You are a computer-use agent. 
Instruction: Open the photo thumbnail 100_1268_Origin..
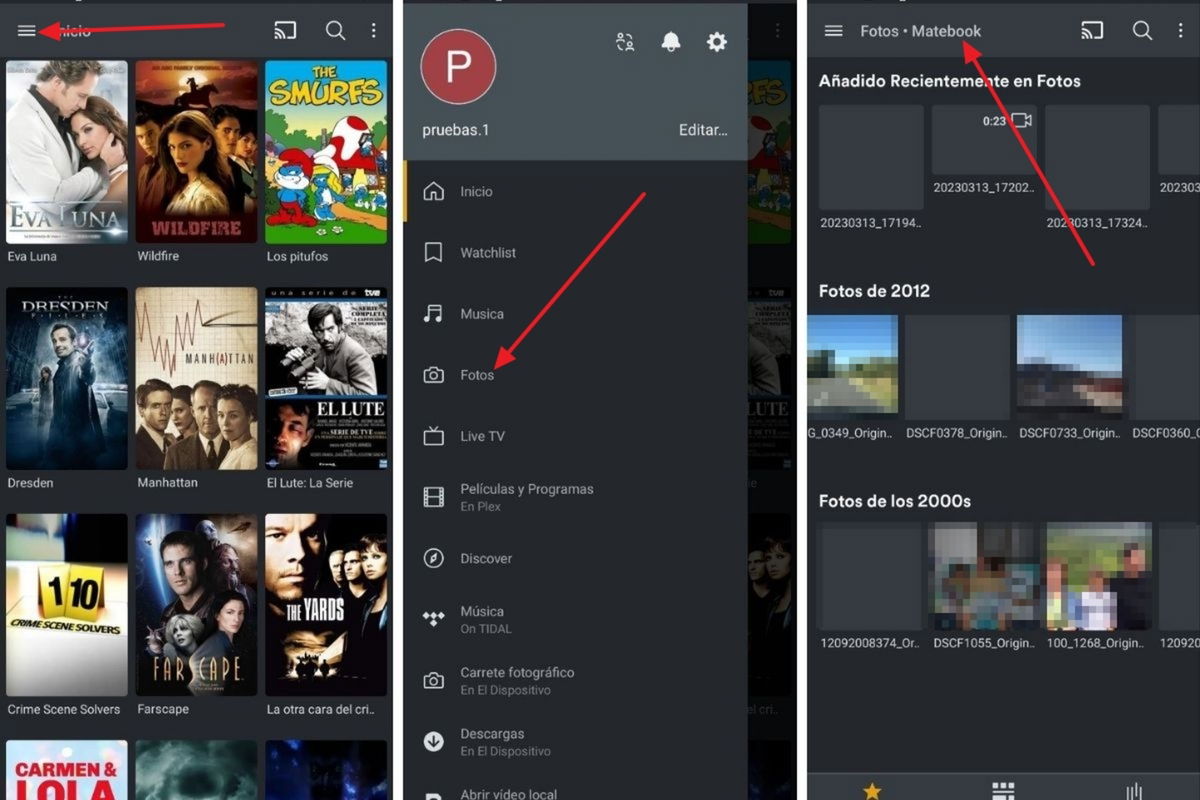coord(1098,575)
